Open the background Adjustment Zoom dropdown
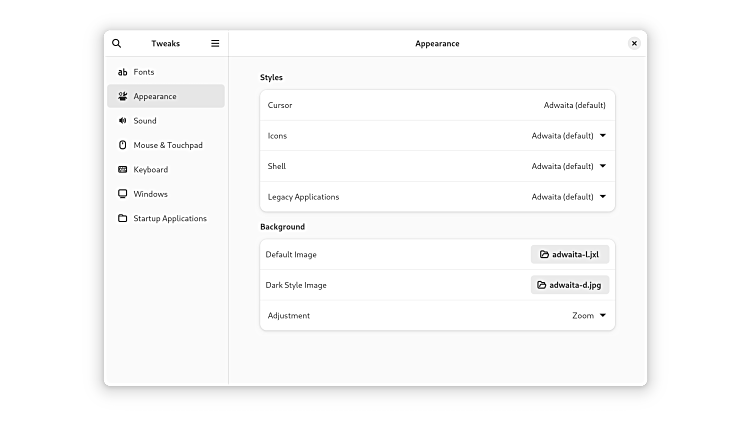This screenshot has height=423, width=752. pos(589,316)
